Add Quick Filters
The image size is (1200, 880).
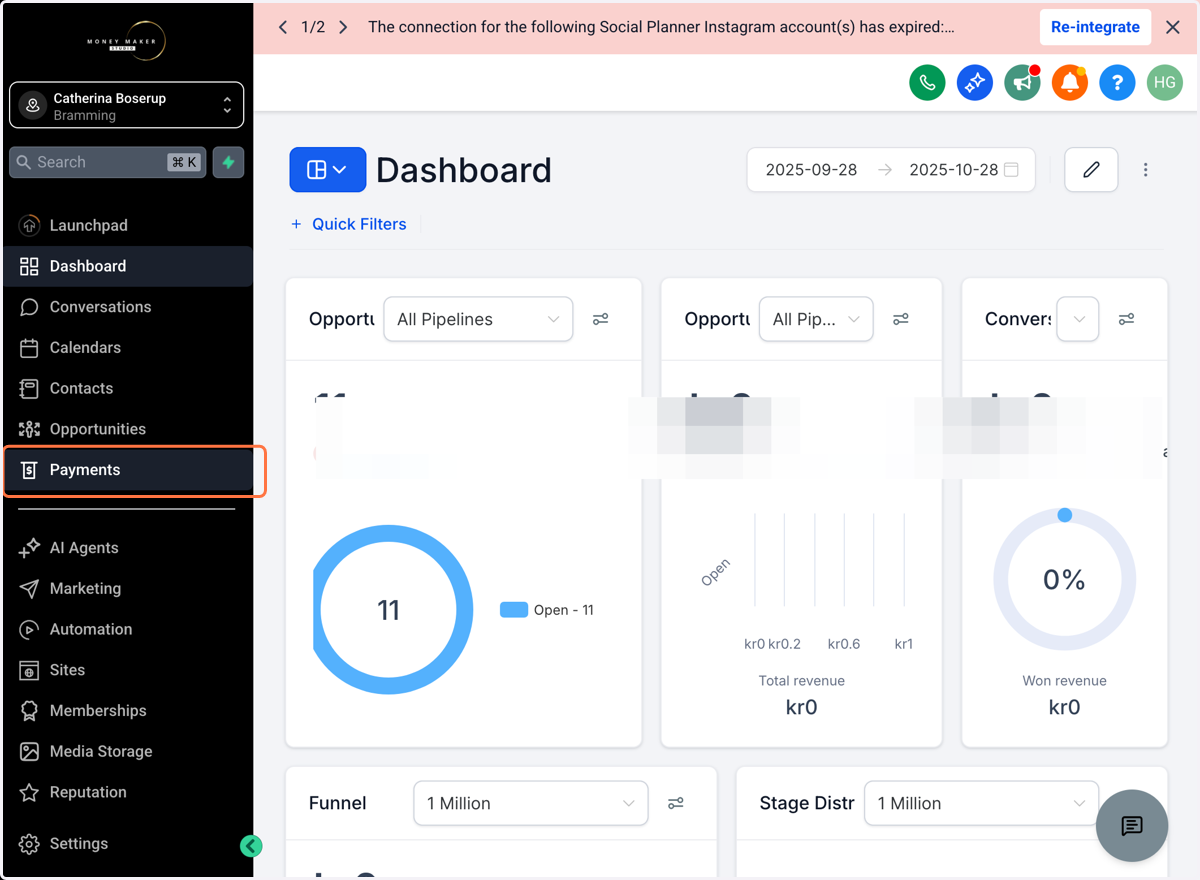pyautogui.click(x=348, y=224)
